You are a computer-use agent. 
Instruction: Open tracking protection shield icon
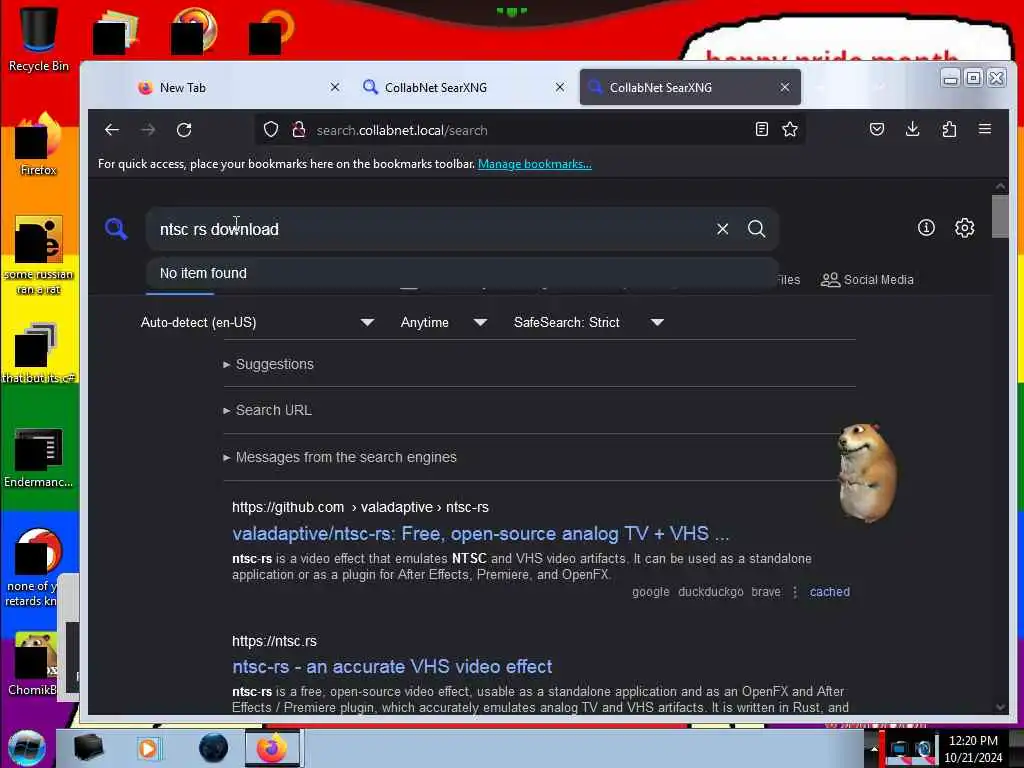click(x=271, y=130)
